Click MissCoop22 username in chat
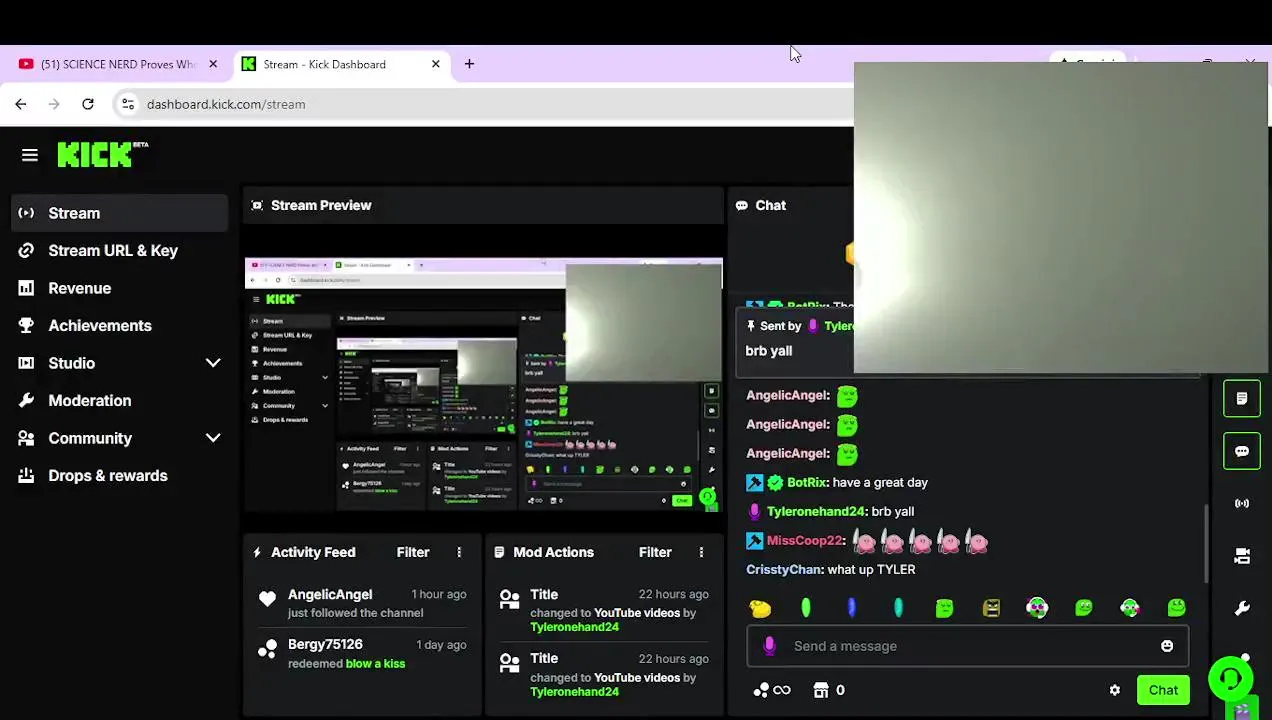Image resolution: width=1272 pixels, height=720 pixels. [804, 540]
